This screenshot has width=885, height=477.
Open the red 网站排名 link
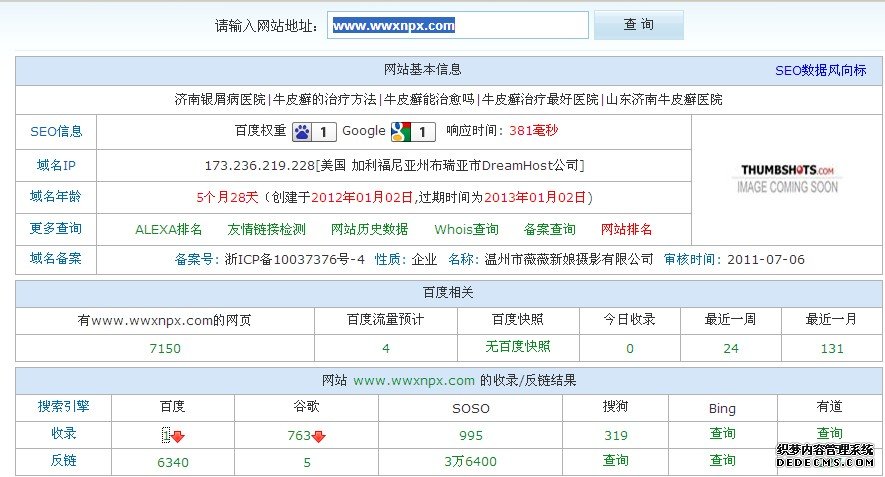626,229
